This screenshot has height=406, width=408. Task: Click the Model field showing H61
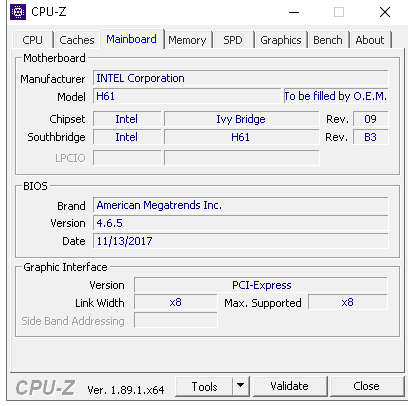click(x=187, y=96)
